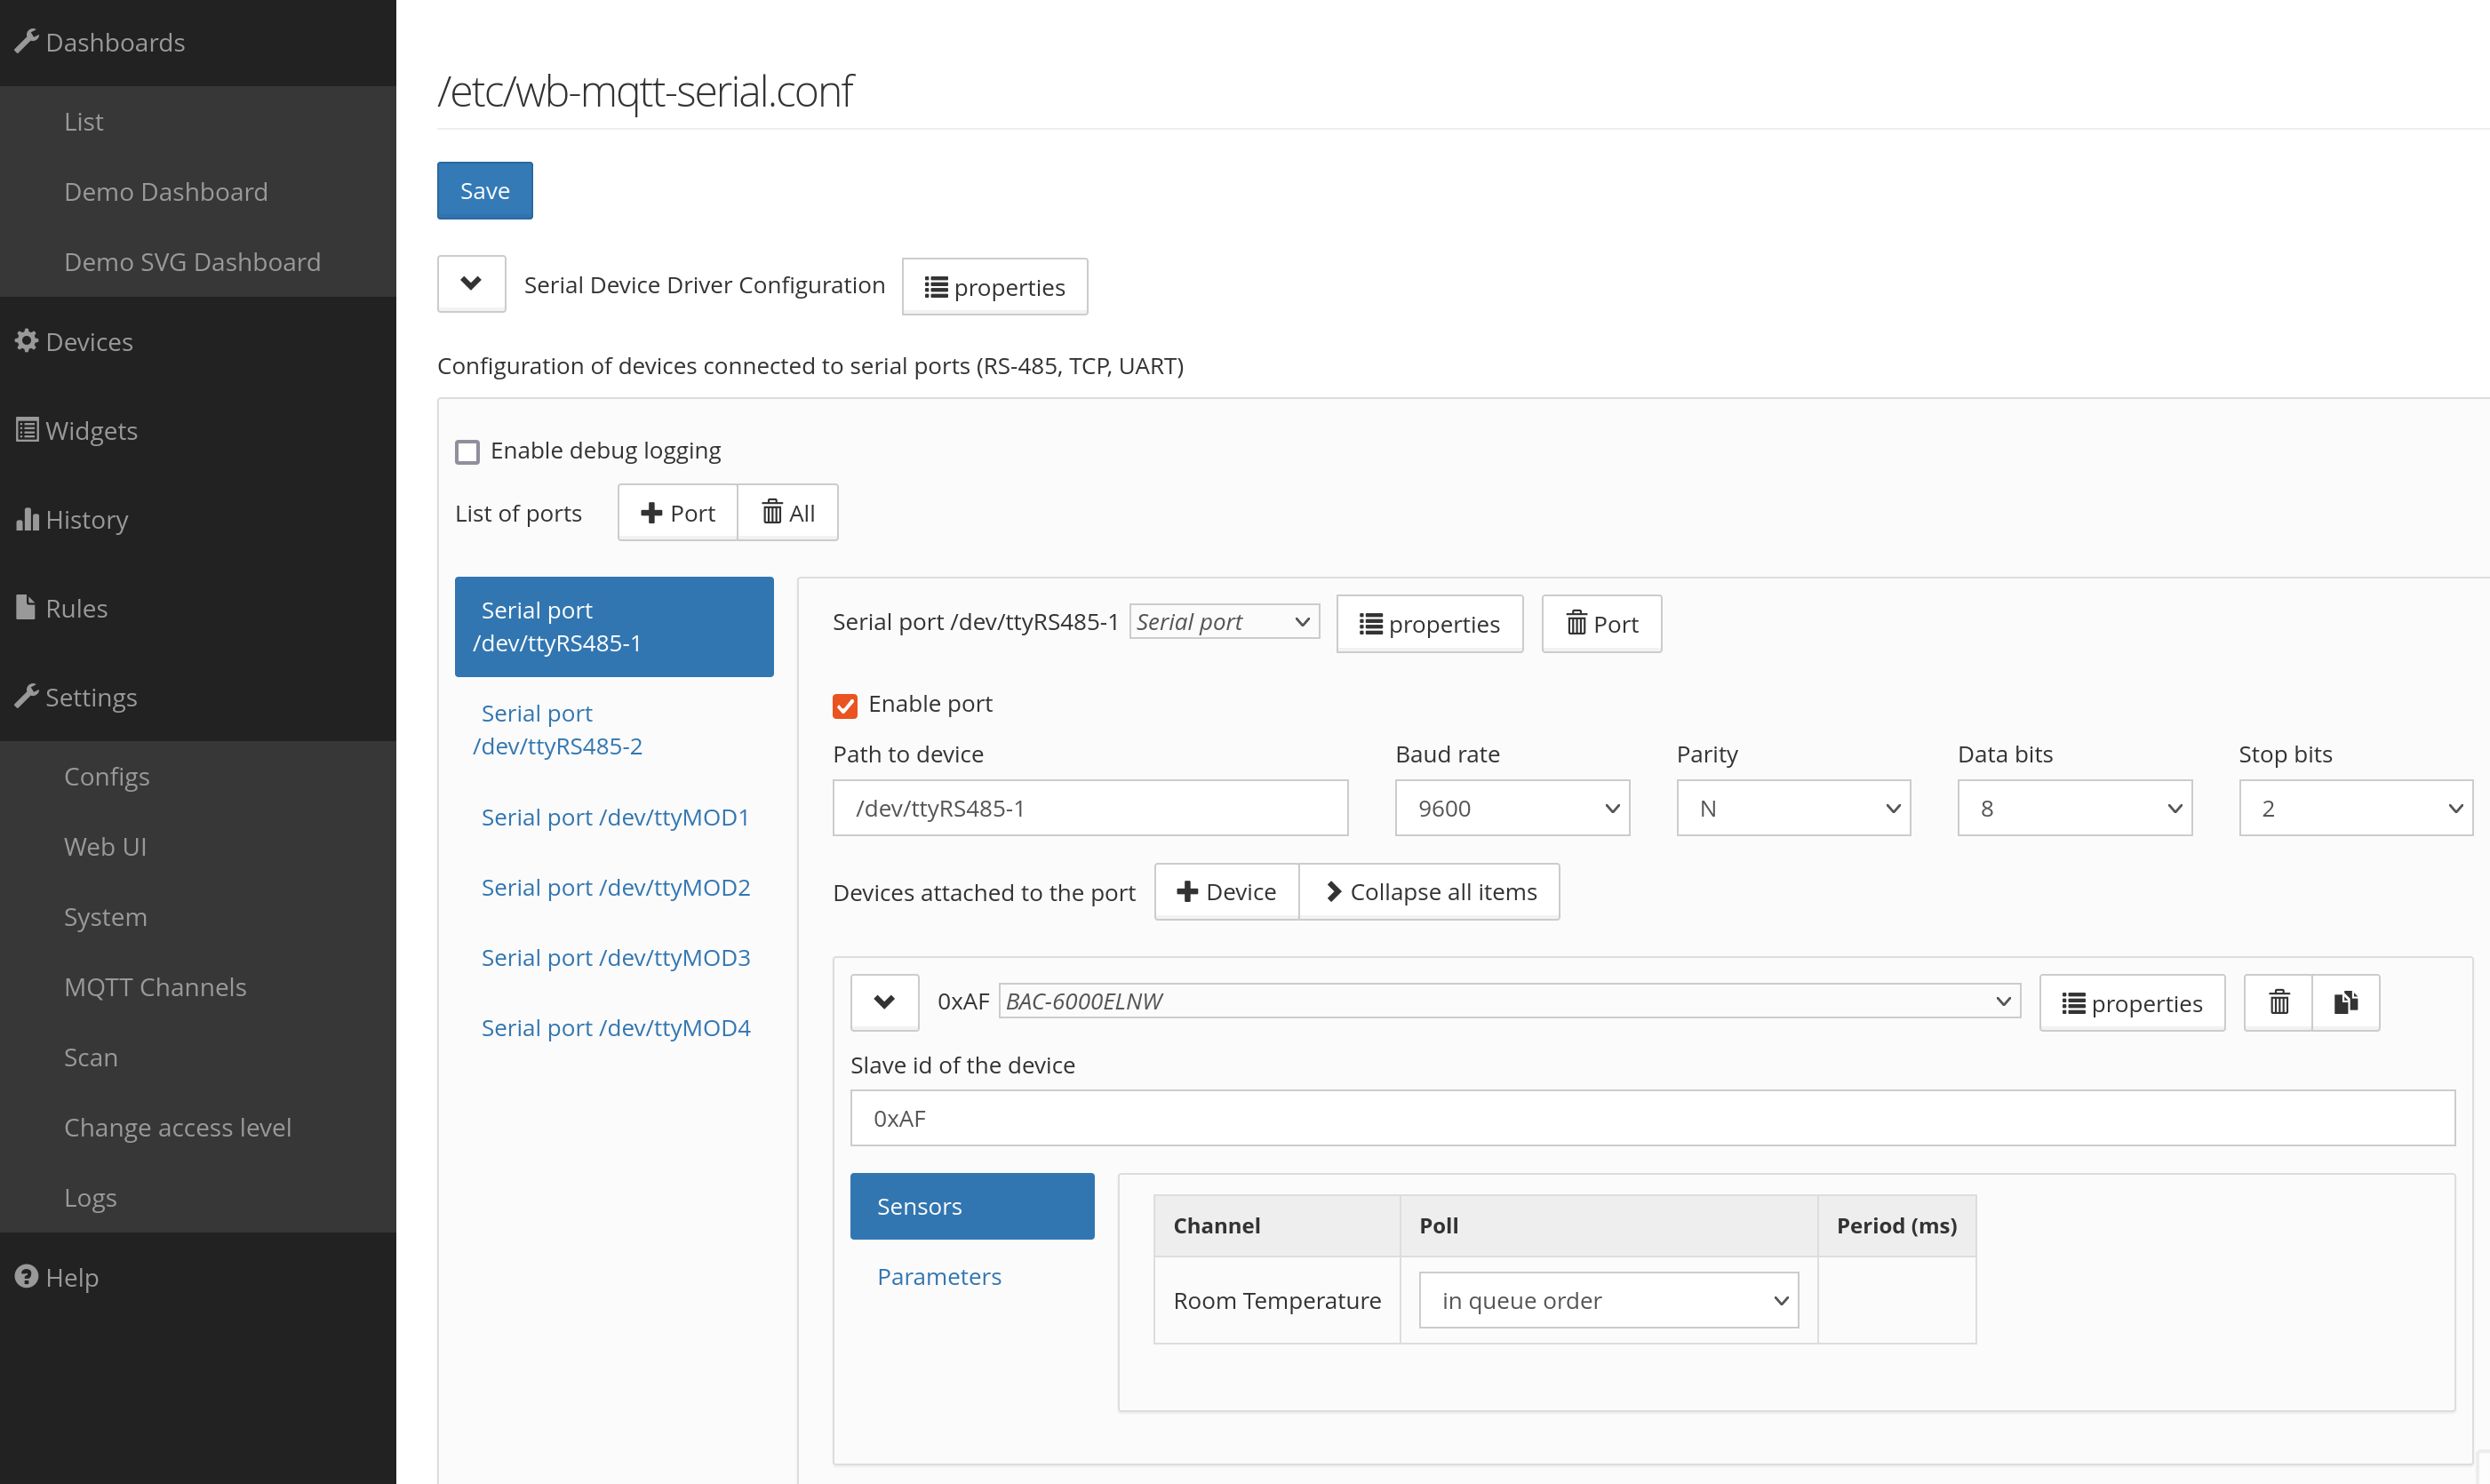Screen dimensions: 2490x1484
Task: Toggle the Enable port checkbox
Action: (845, 706)
